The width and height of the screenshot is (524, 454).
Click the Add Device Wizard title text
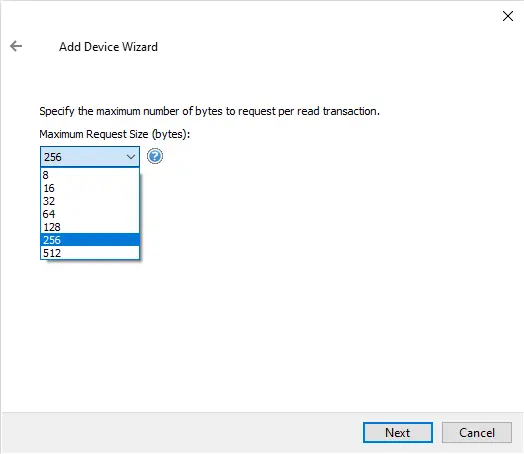tap(108, 47)
